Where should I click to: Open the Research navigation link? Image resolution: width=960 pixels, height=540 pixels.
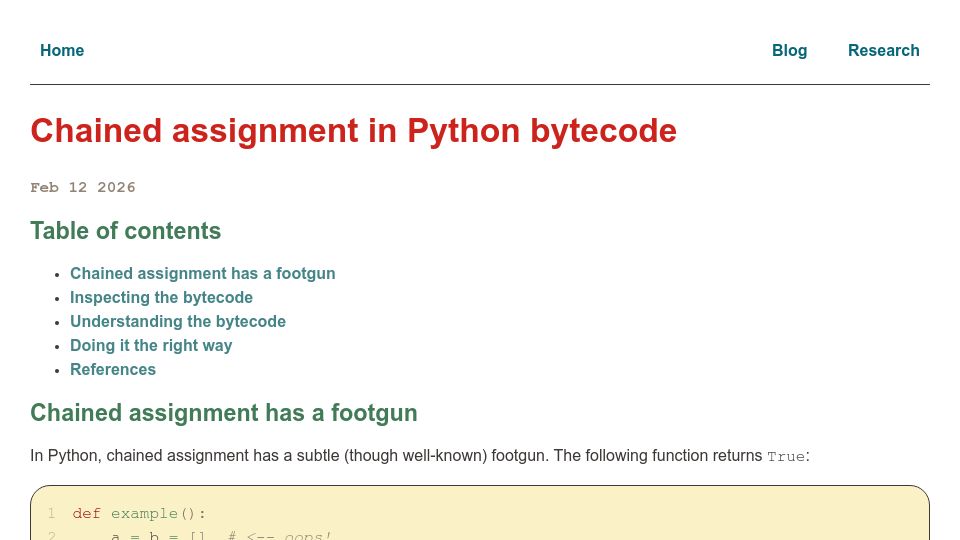[883, 50]
